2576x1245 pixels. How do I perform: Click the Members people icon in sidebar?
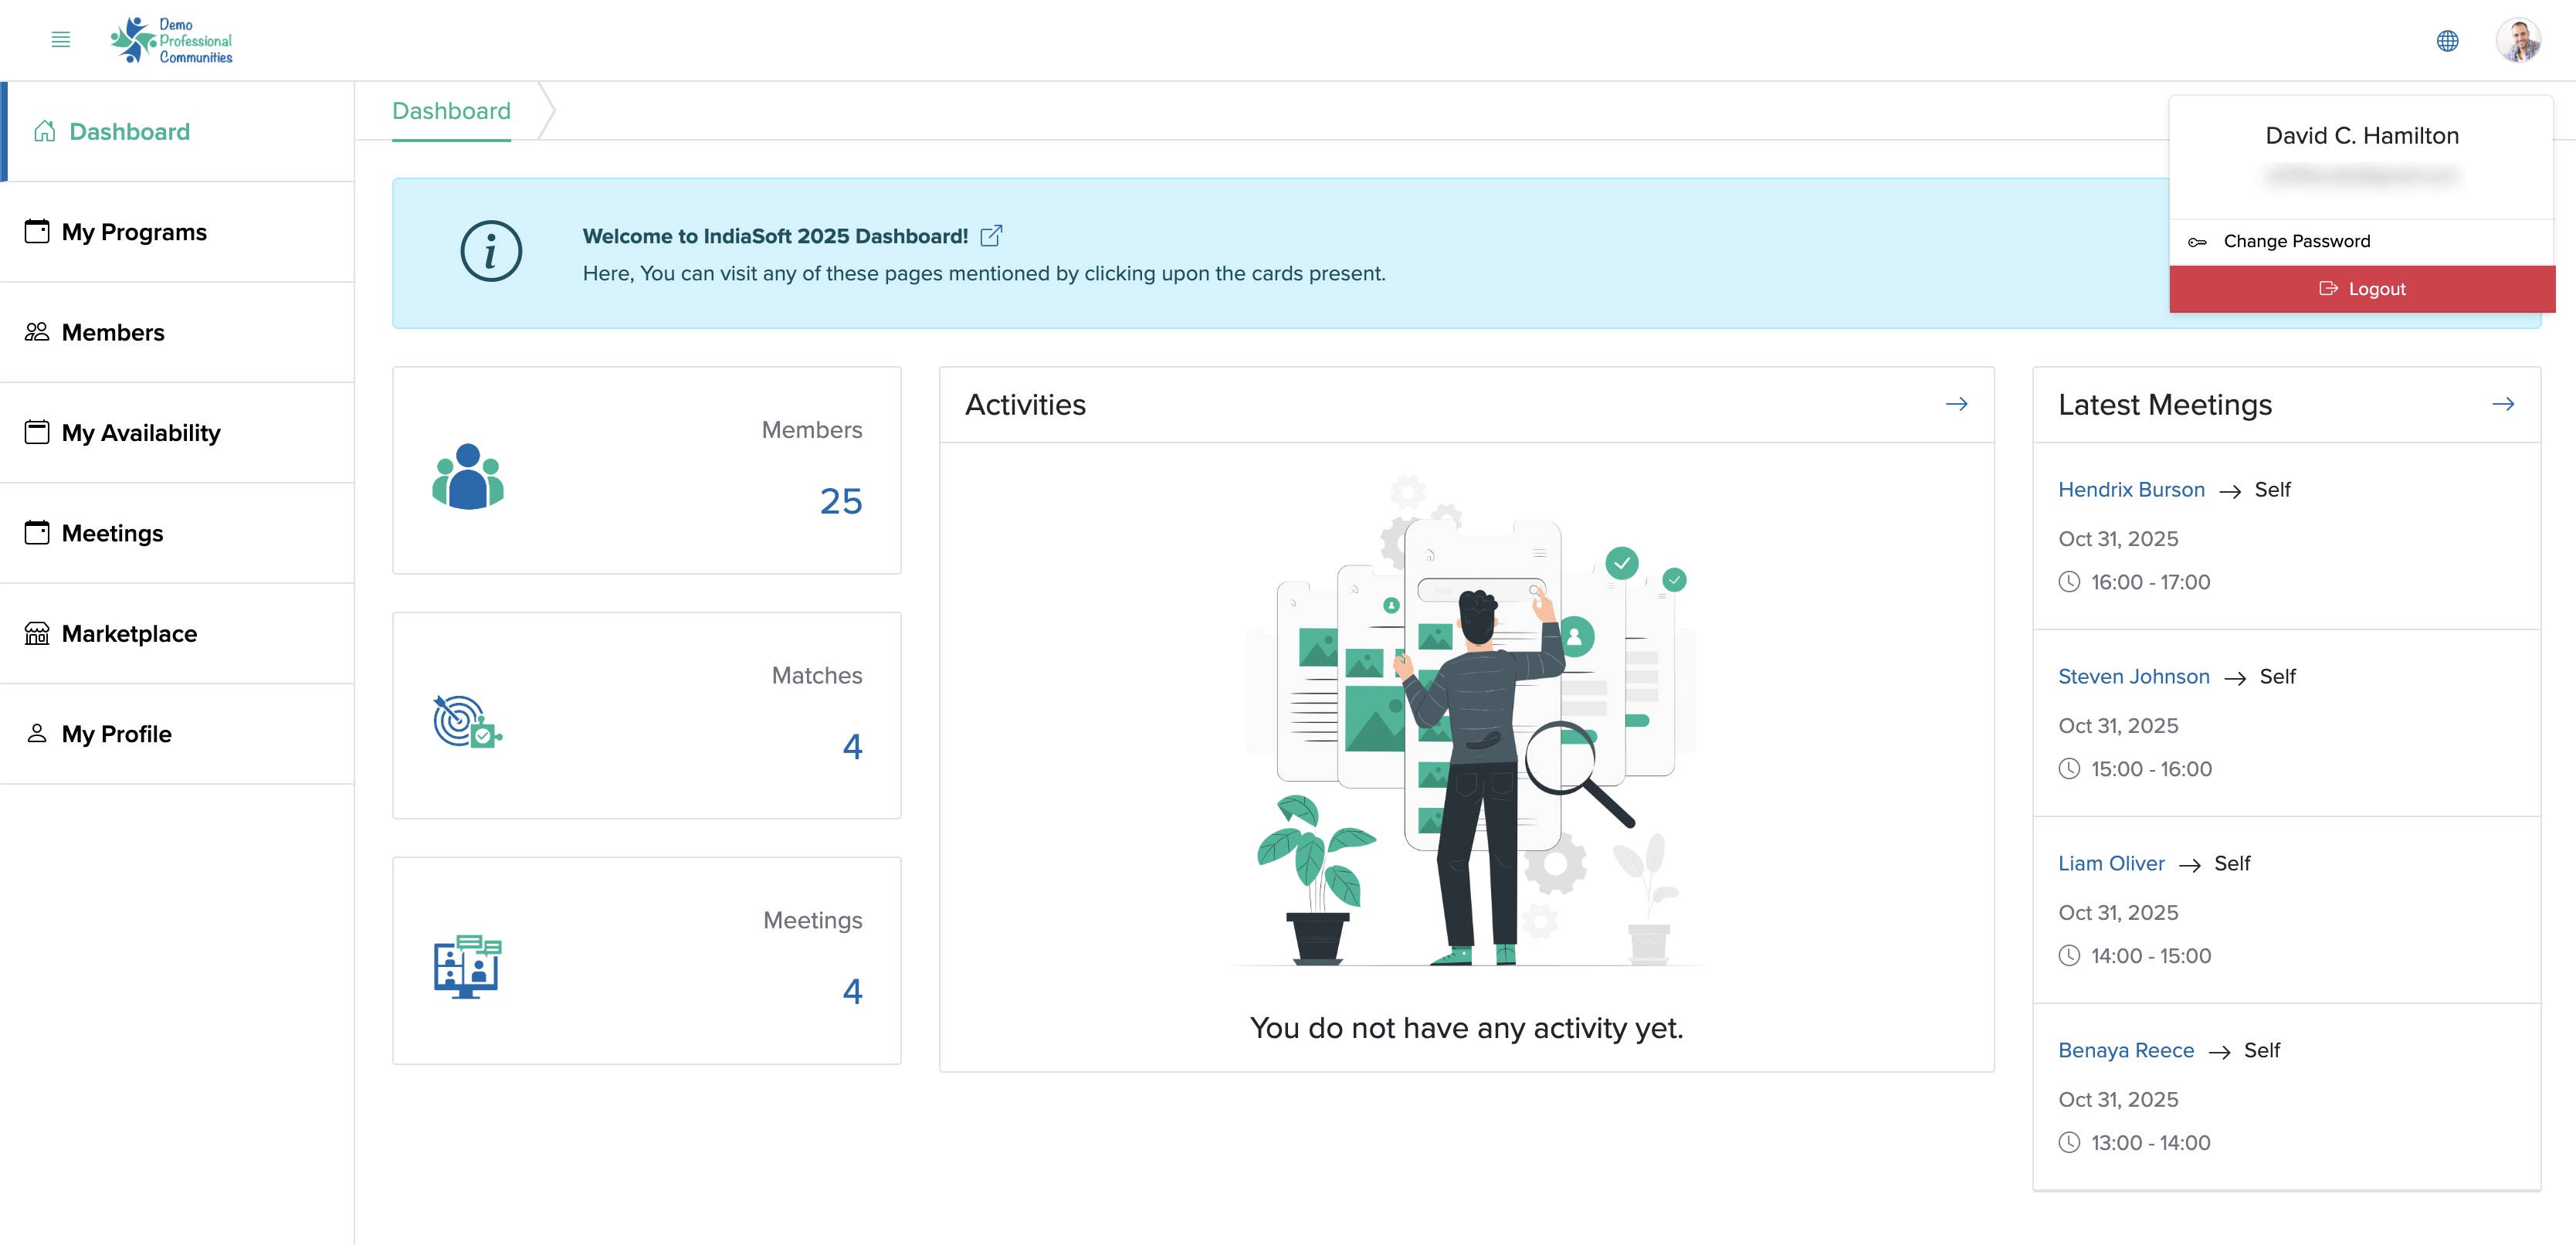(x=37, y=332)
